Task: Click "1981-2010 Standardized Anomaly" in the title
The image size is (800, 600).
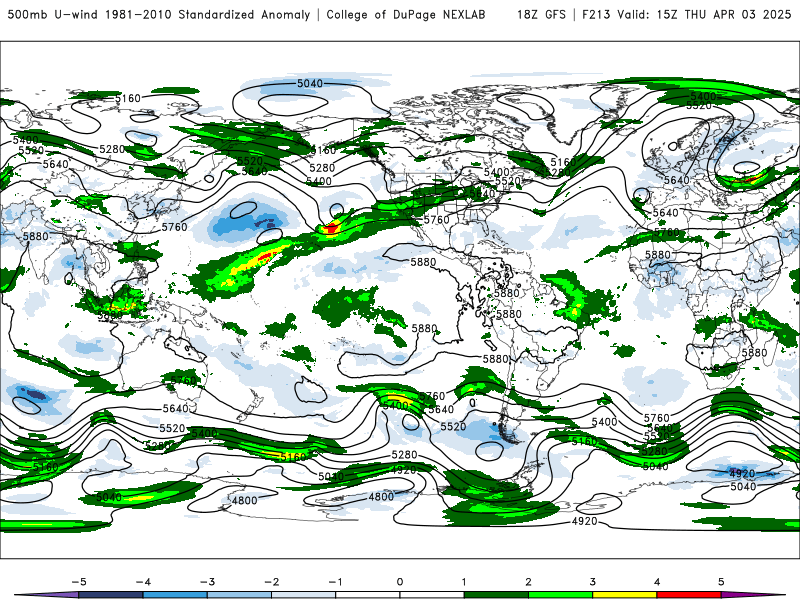Action: [208, 14]
